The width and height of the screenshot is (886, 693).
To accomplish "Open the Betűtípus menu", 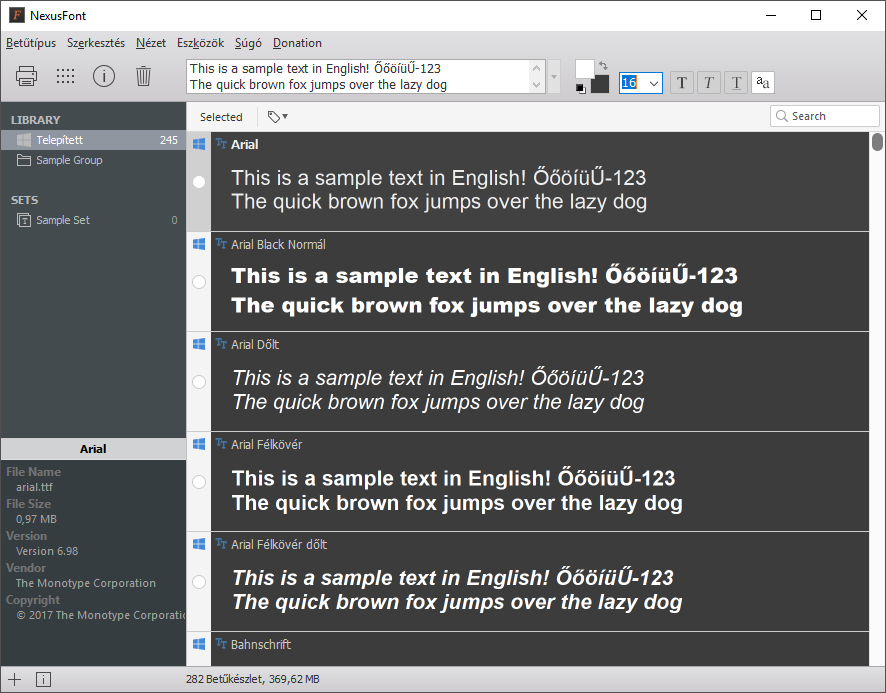I will 31,43.
